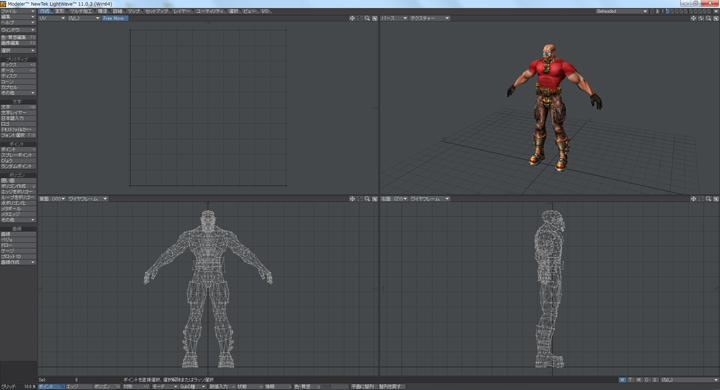
Task: Open the ヘルプ menu dropdown
Action: (x=18, y=22)
